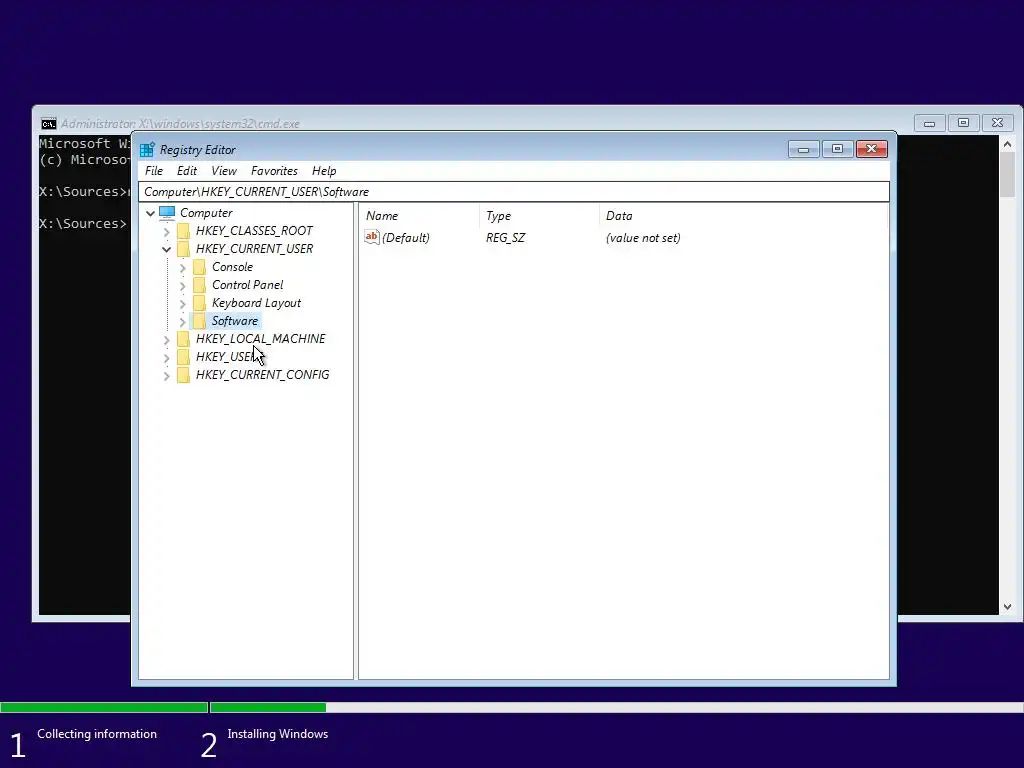Close the Registry Editor window
The height and width of the screenshot is (768, 1024).
pyautogui.click(x=871, y=150)
